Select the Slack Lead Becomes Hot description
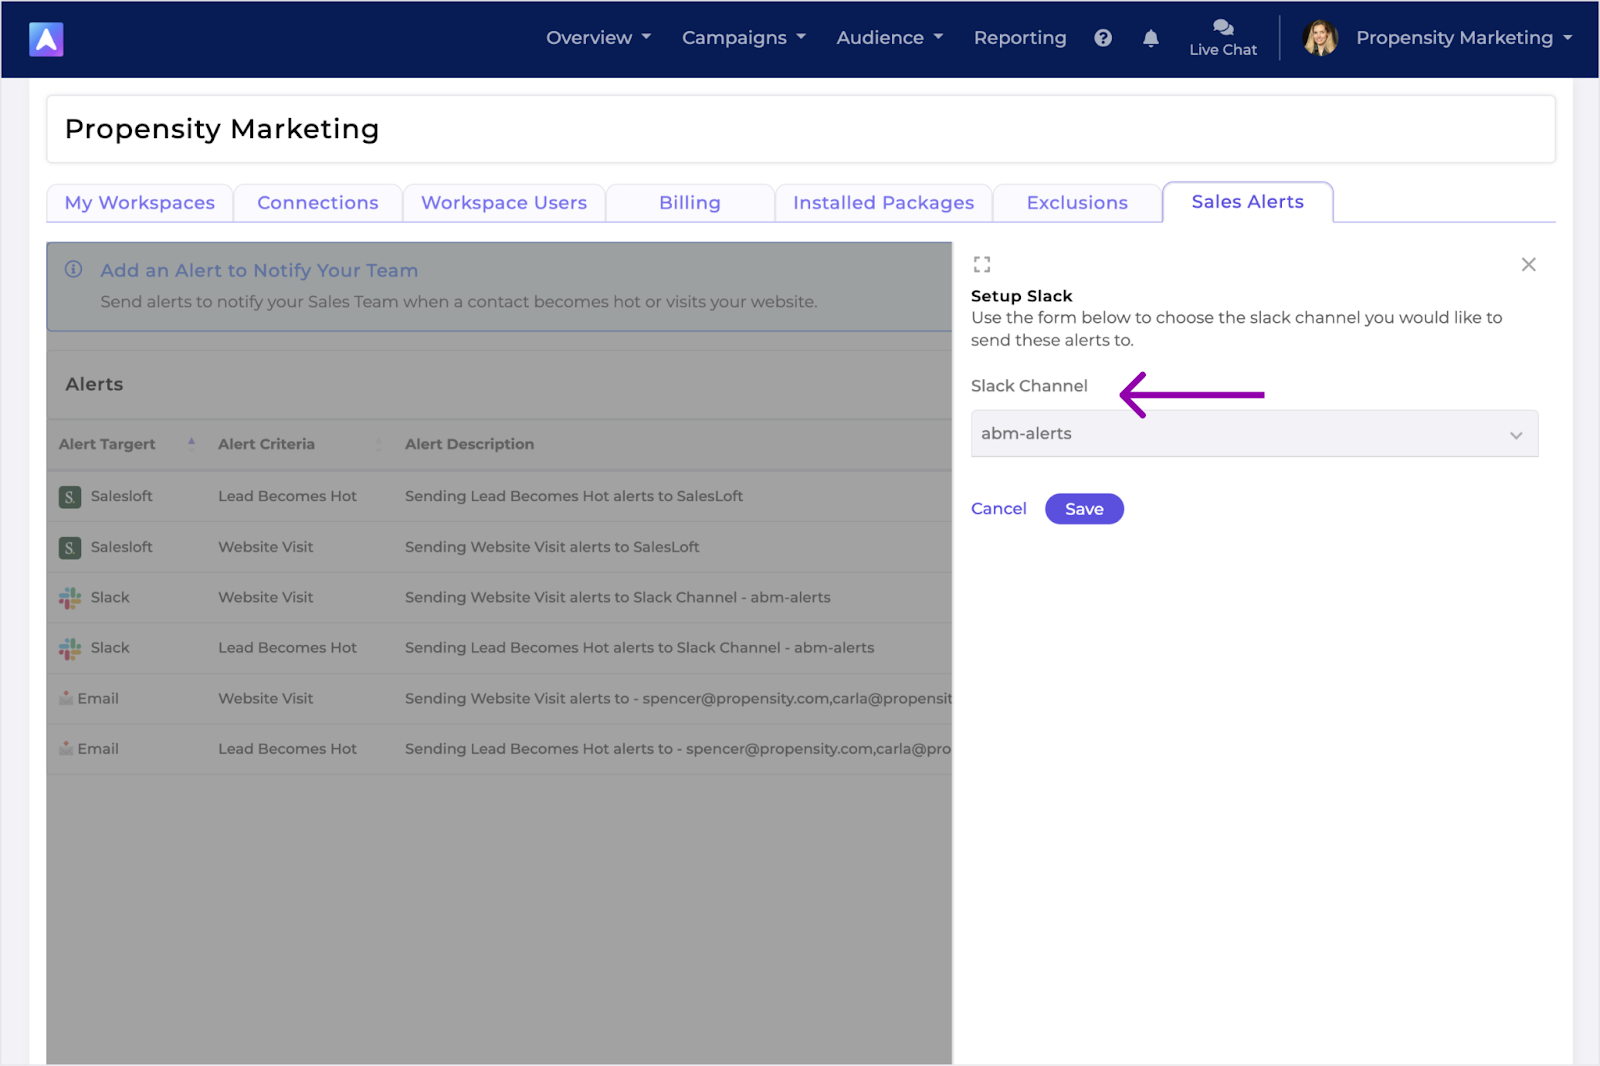1600x1066 pixels. 639,648
